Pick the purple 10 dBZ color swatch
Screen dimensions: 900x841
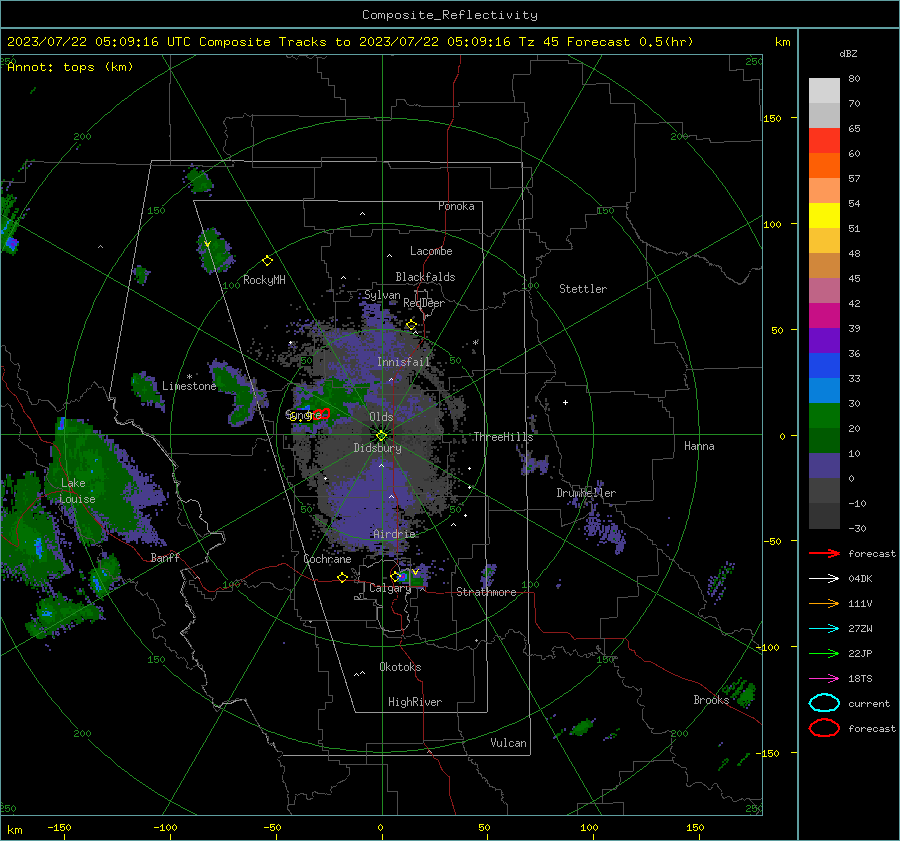[x=824, y=465]
